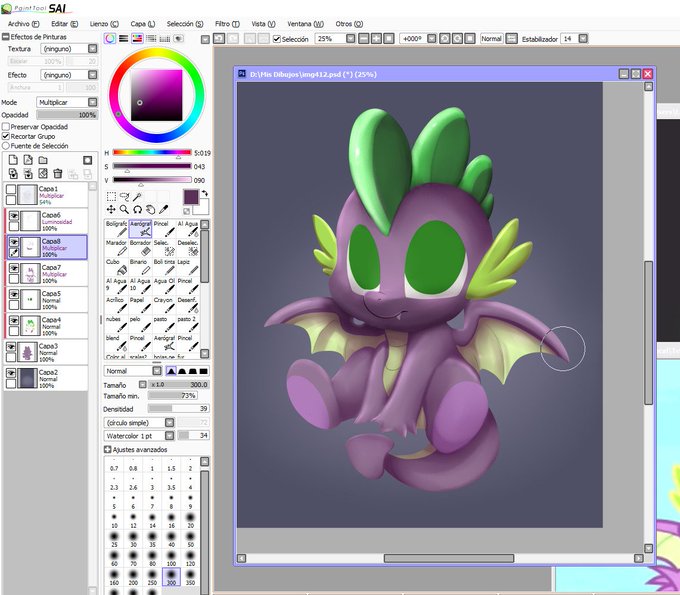680x595 pixels.
Task: Collapse the Ajustes avanzados section
Action: tap(108, 449)
